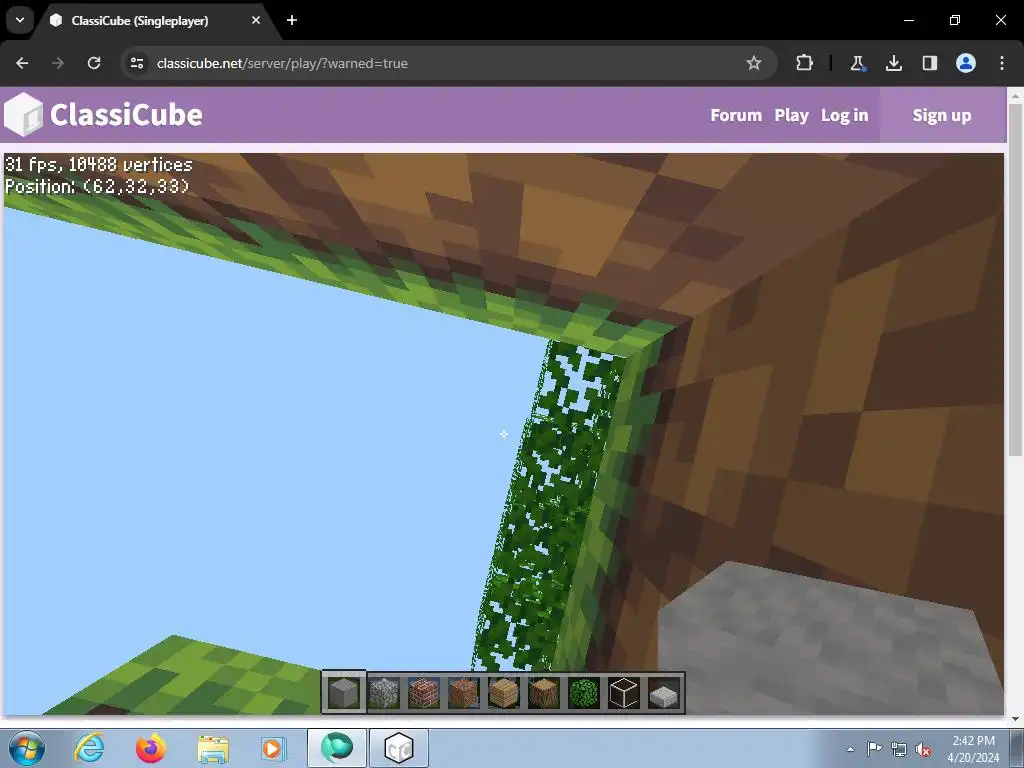Open the Downloads tray icon

point(893,63)
